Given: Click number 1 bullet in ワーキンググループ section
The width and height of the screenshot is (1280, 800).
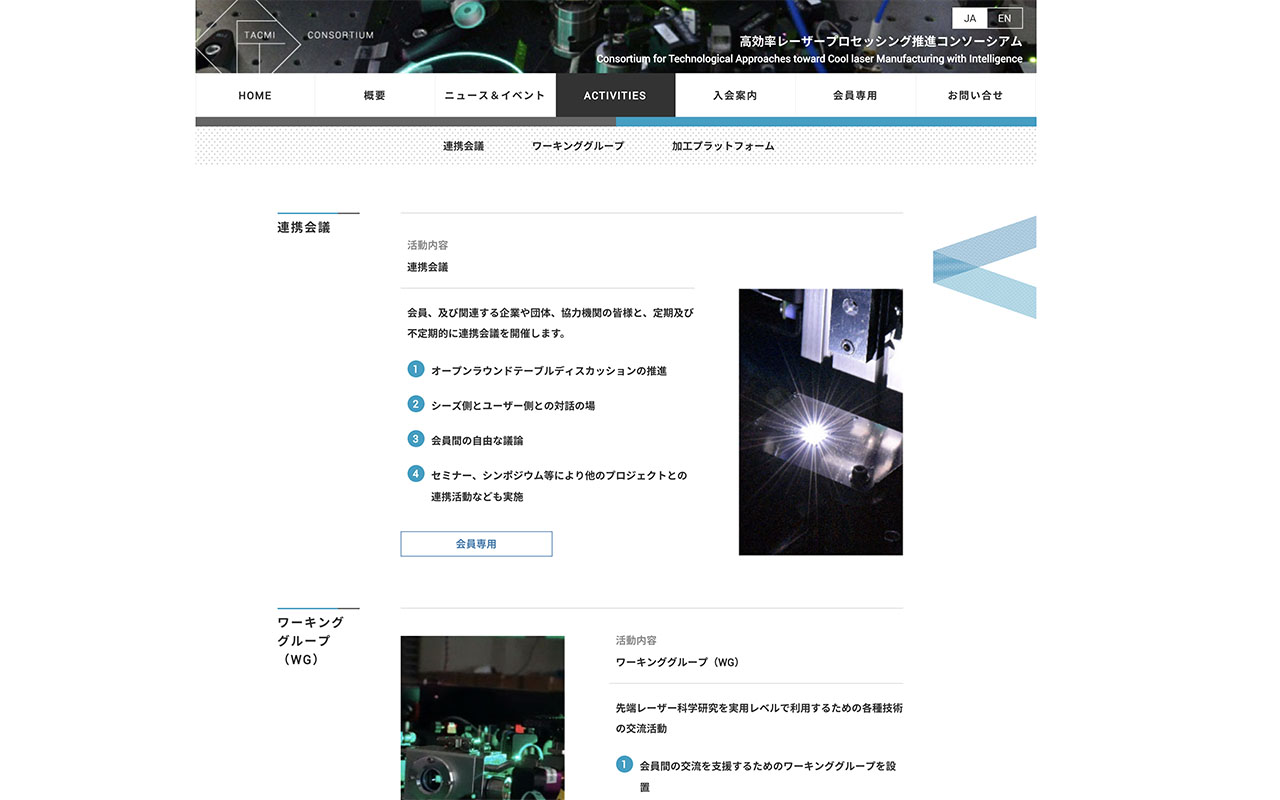Looking at the screenshot, I should 625,765.
